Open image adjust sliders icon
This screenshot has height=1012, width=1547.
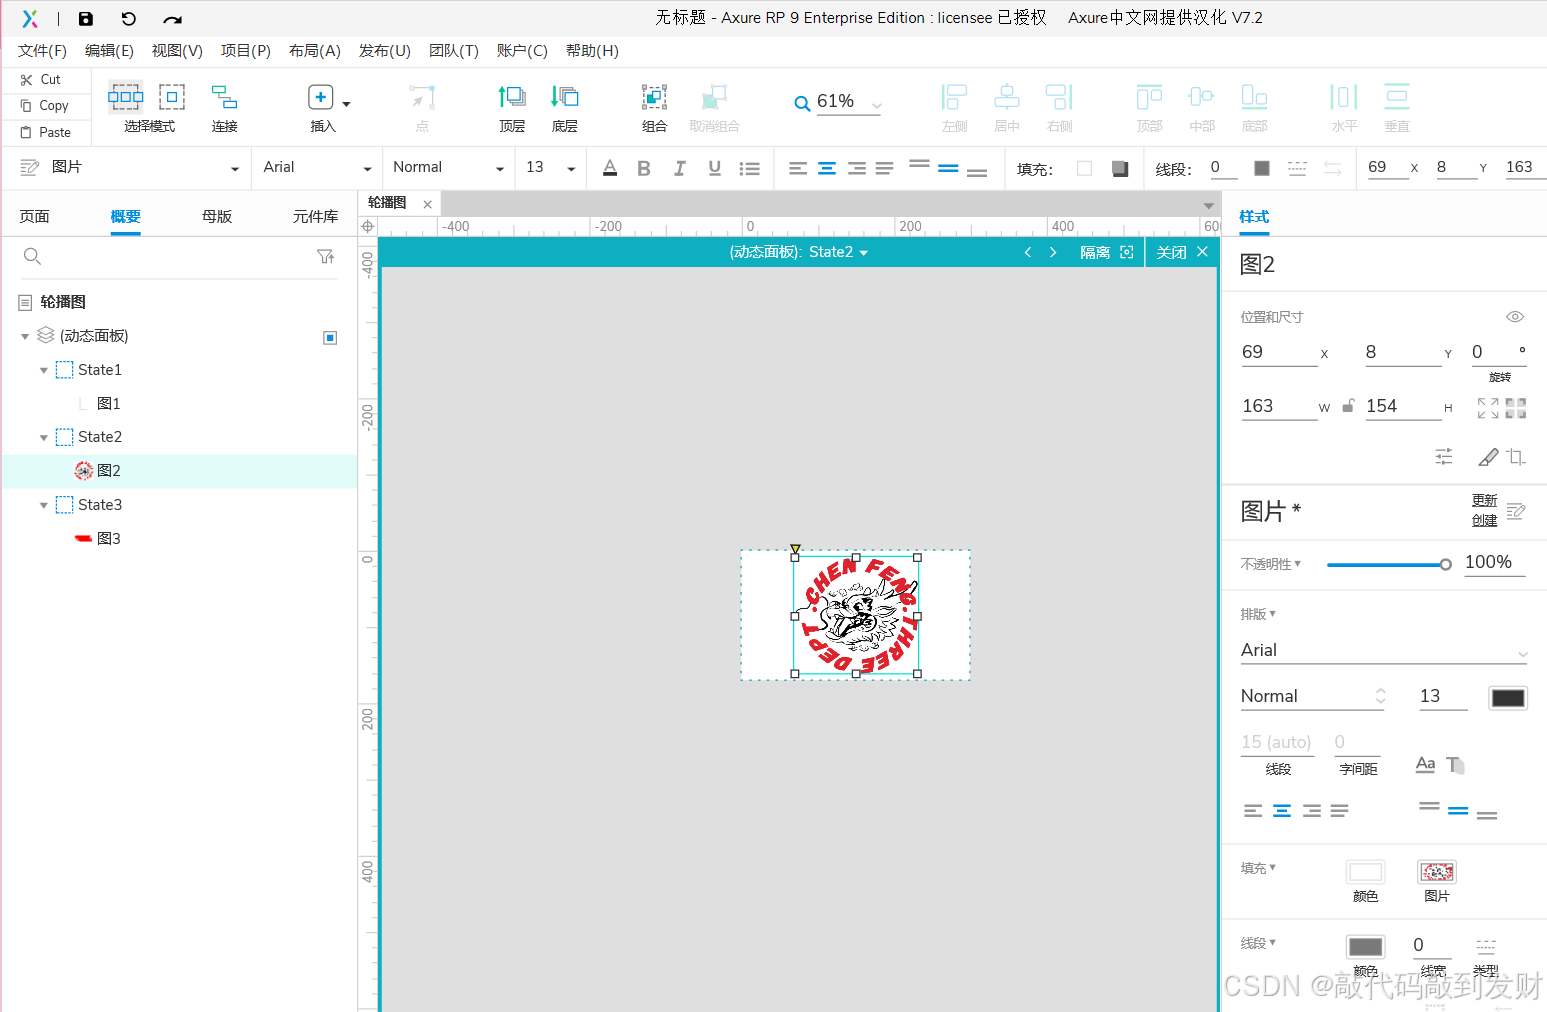(1444, 457)
